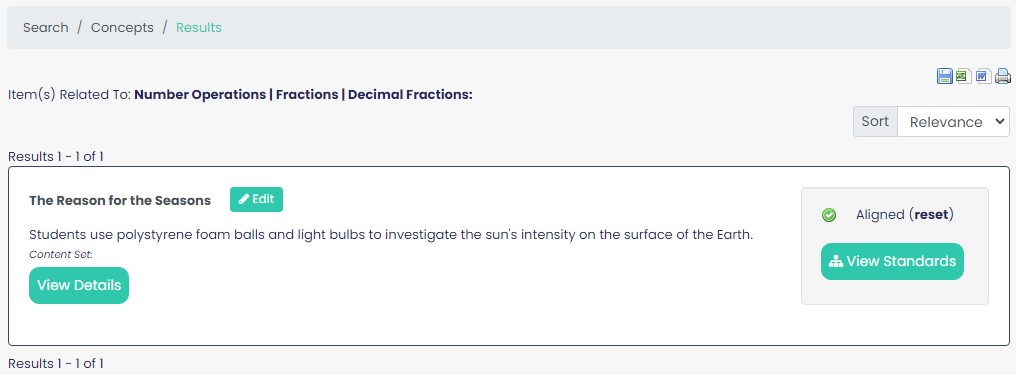Click the Results 1 - 1 of 1 count below the card
The width and height of the screenshot is (1016, 375).
click(56, 363)
